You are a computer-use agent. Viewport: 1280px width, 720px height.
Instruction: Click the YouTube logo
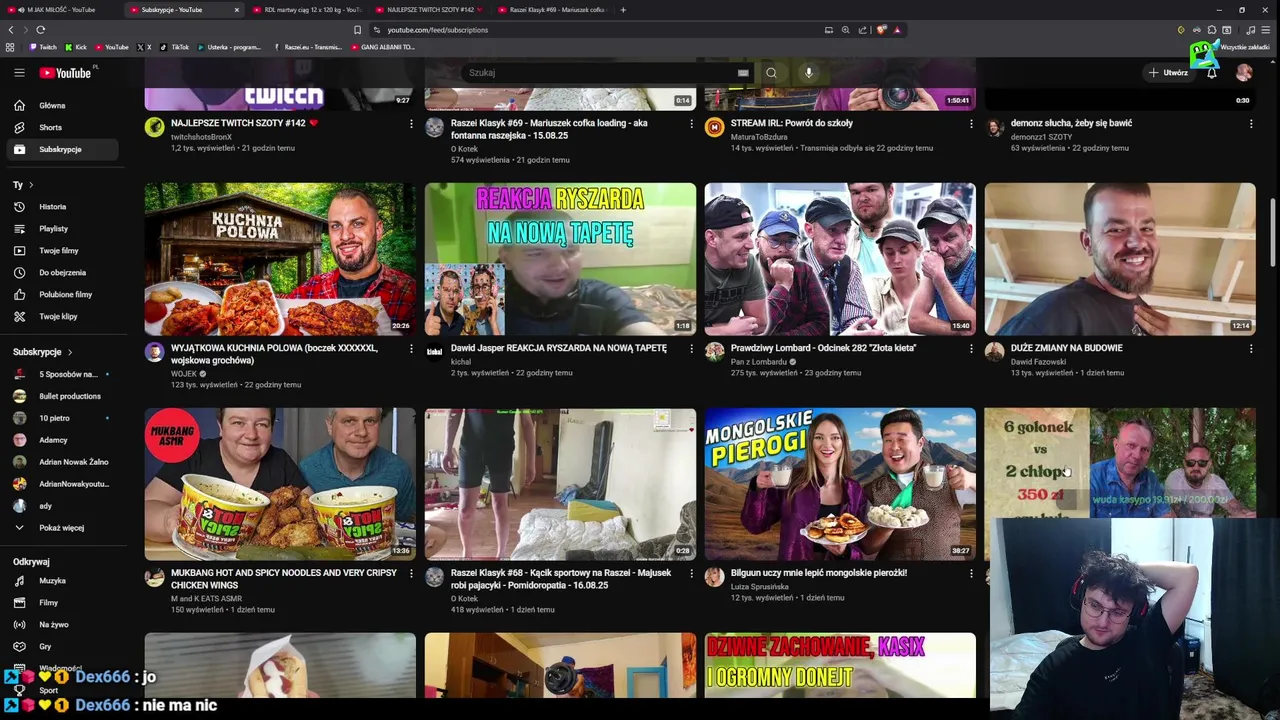[x=66, y=72]
